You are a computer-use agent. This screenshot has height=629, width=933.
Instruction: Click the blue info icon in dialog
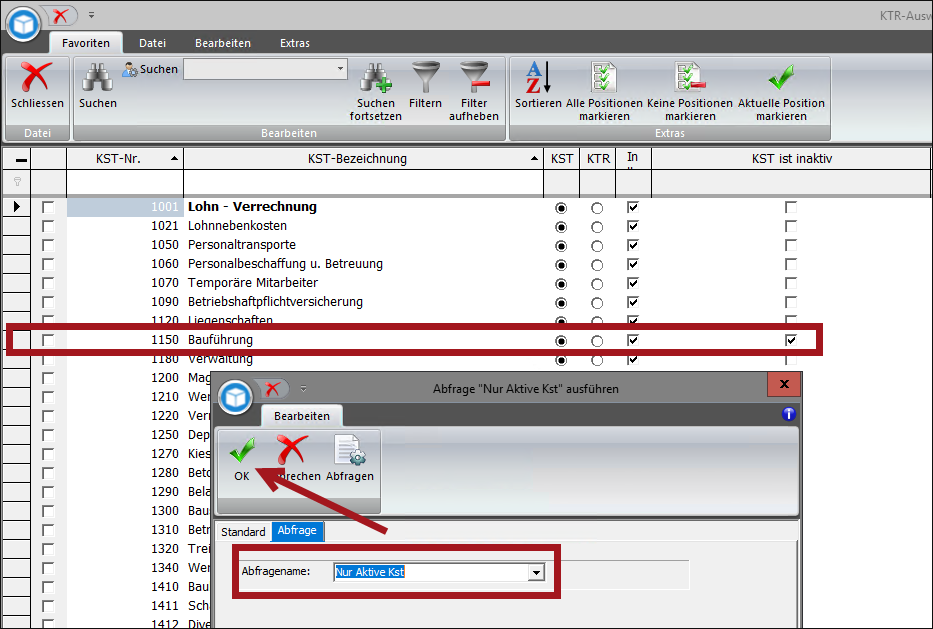788,414
